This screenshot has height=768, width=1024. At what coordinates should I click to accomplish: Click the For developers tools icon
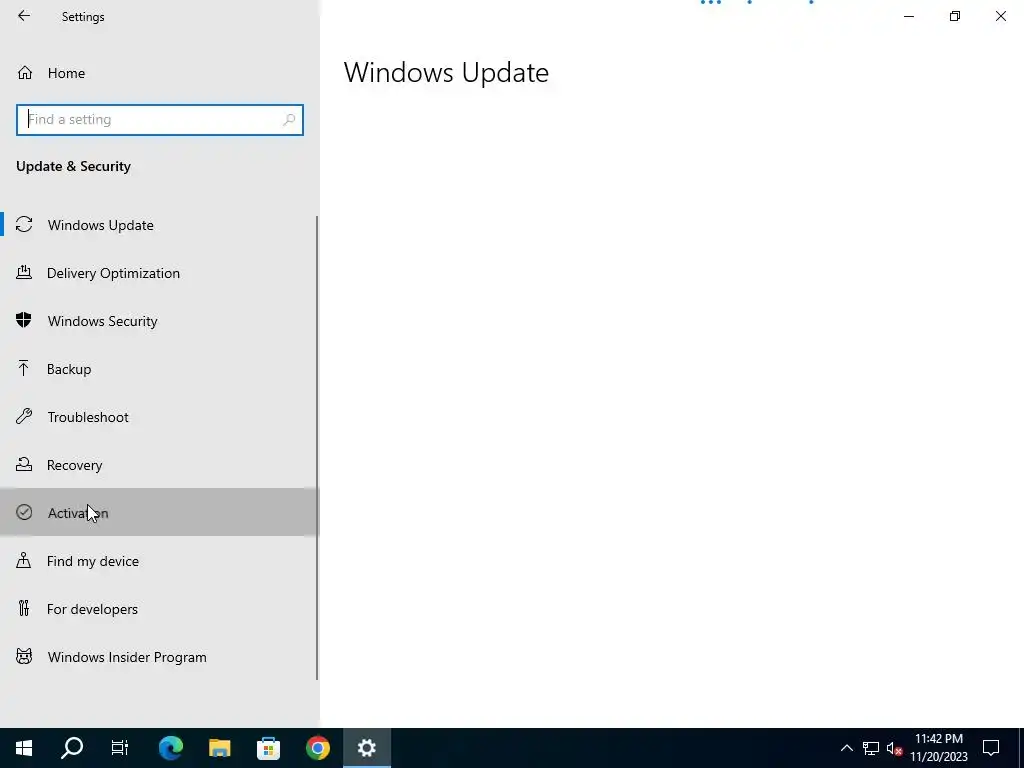(24, 608)
